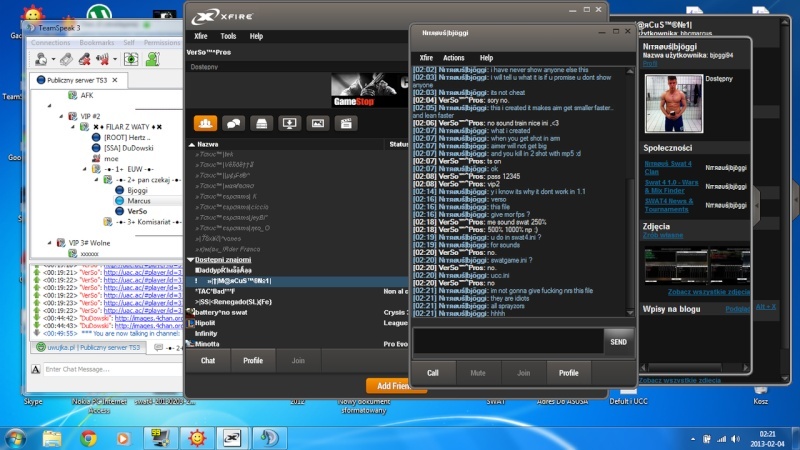Select the Publiczny serwer TS3 tab

(77, 80)
